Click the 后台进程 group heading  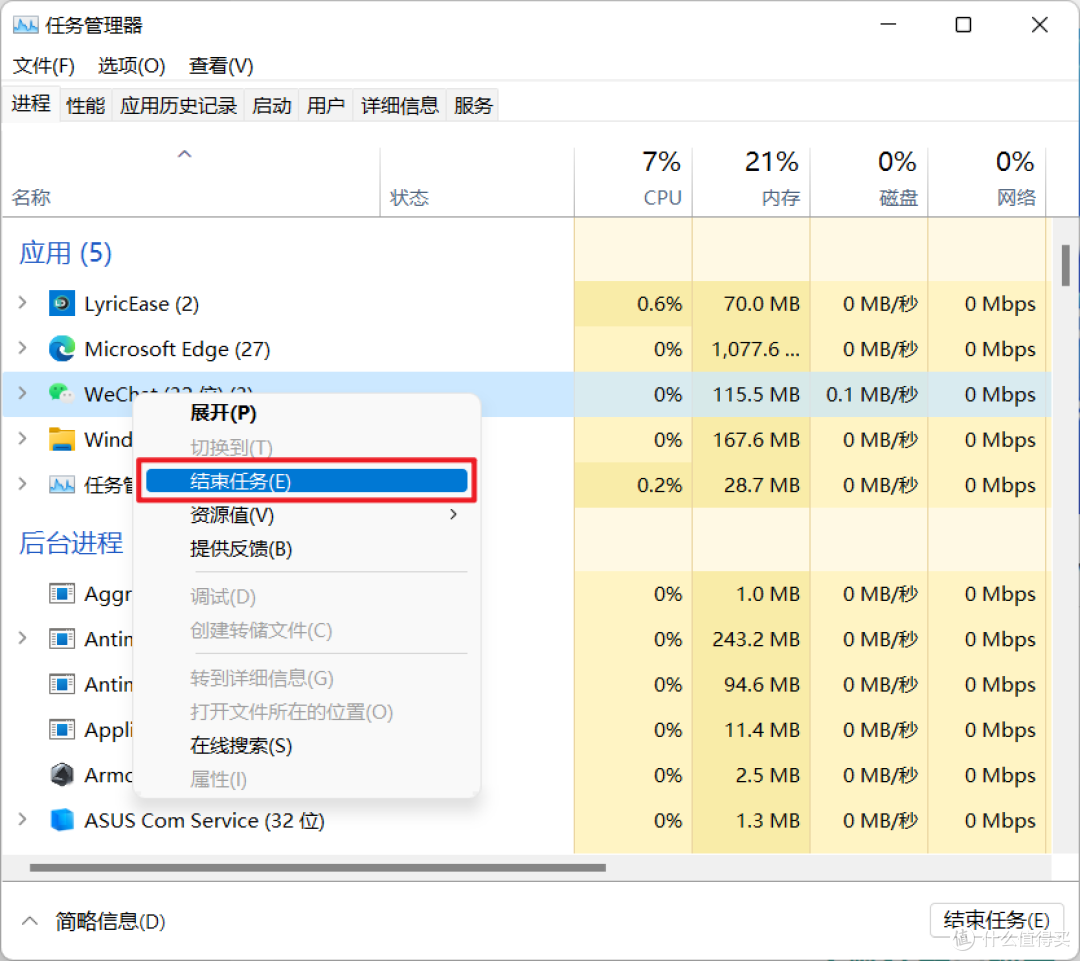71,543
